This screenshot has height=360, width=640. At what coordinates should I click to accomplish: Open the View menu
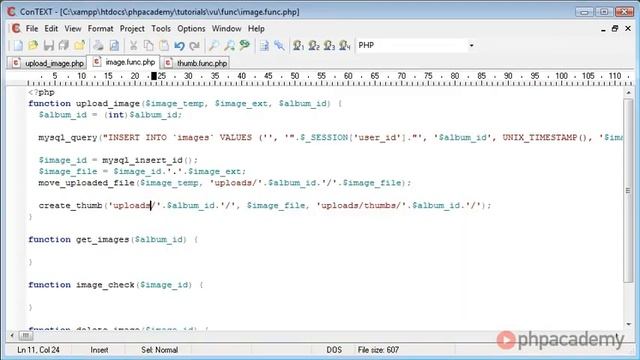[x=73, y=29]
